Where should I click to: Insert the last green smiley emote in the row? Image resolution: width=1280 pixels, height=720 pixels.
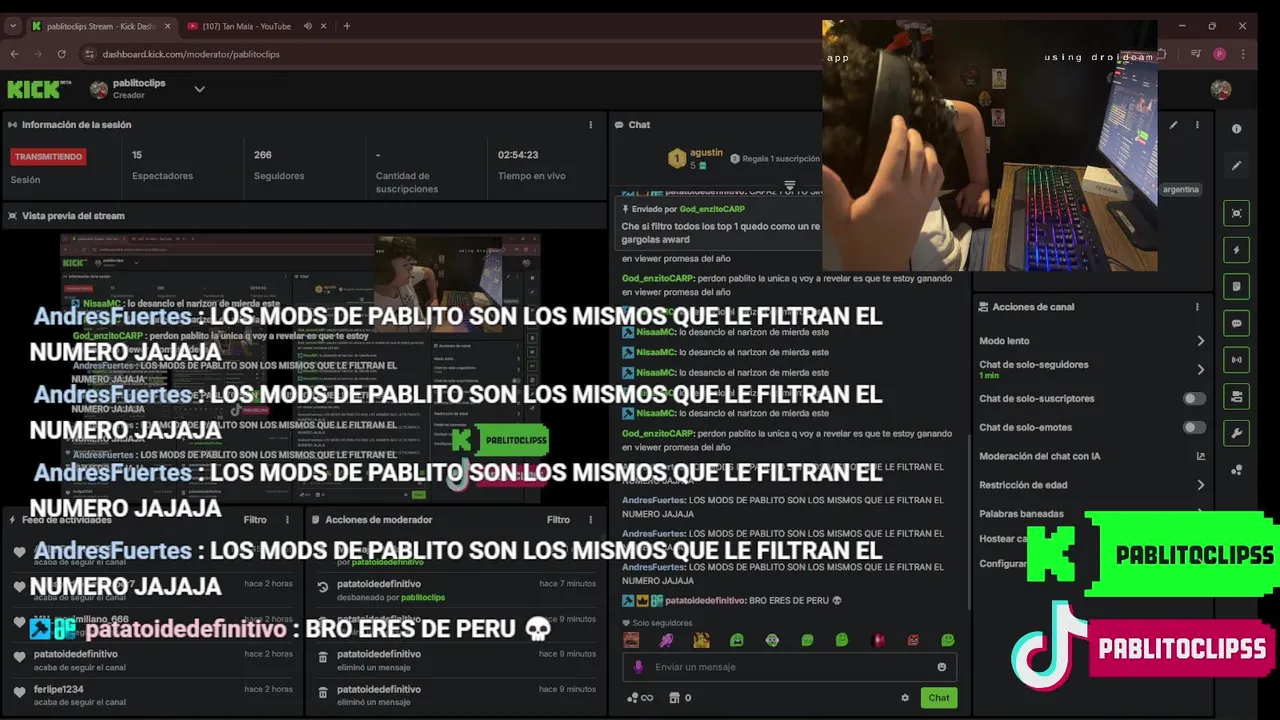[x=948, y=640]
